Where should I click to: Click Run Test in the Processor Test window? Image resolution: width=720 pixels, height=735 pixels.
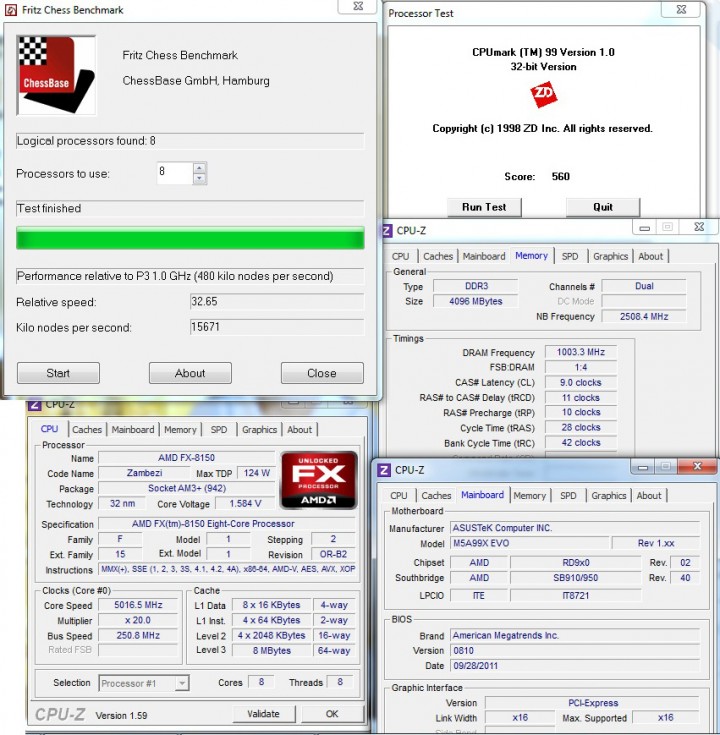484,207
